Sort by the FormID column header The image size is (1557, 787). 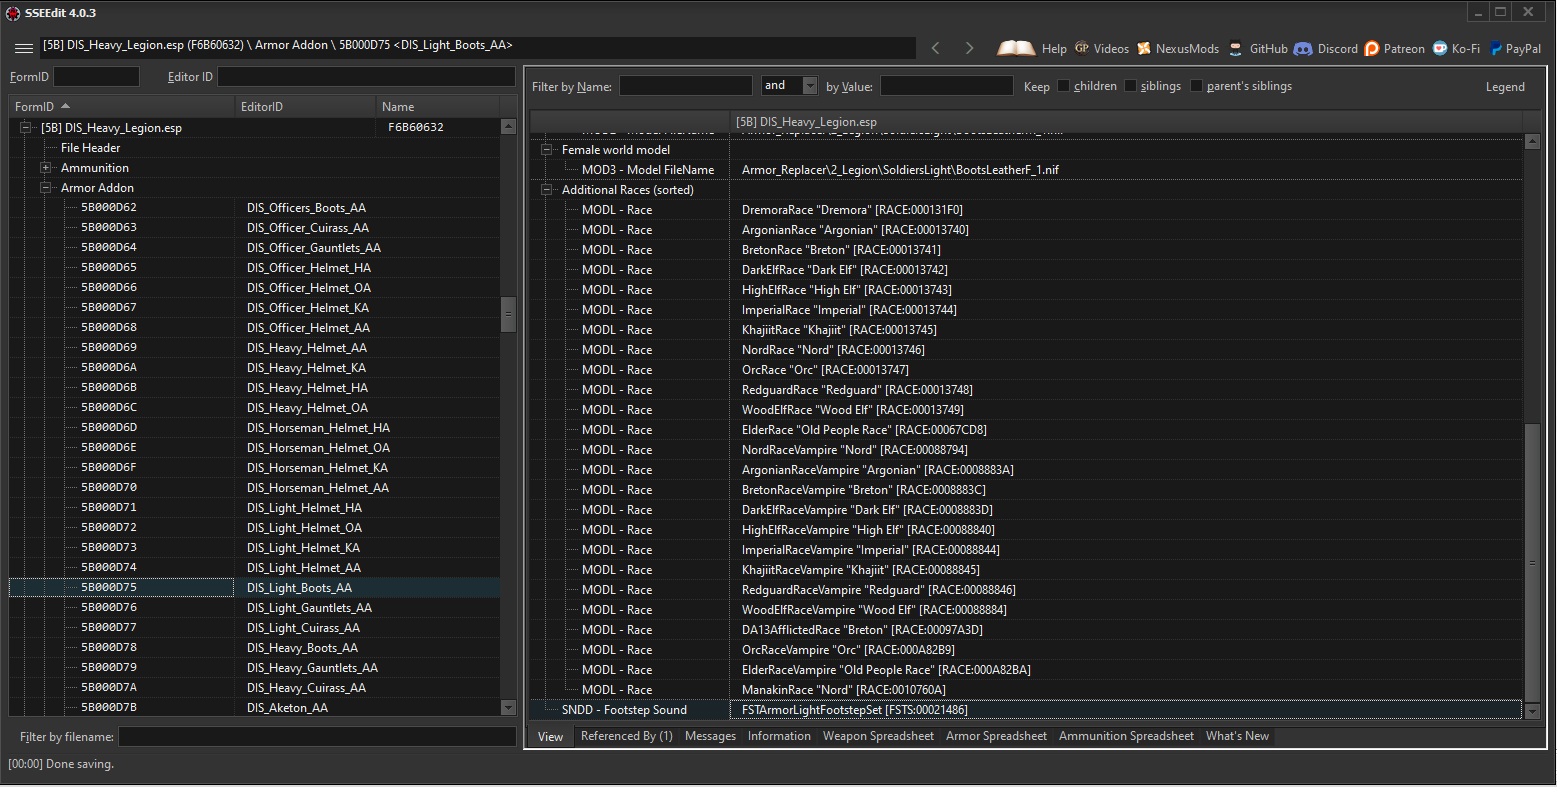(x=122, y=107)
